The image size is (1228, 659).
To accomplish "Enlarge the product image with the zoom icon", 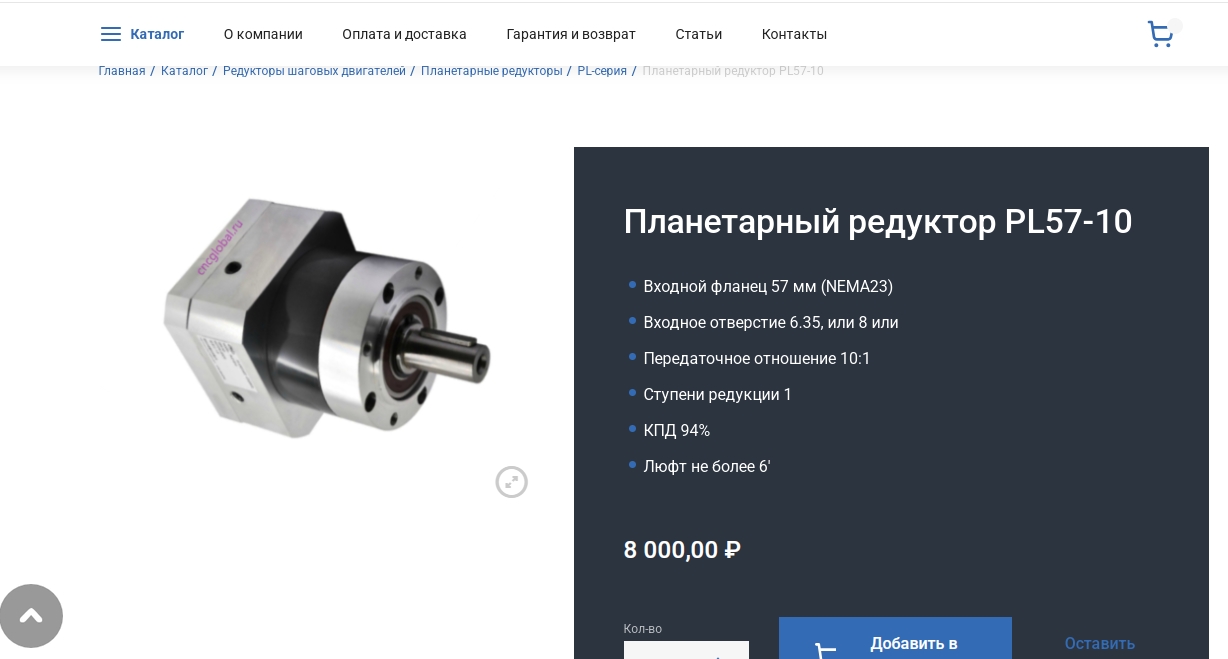I will (511, 482).
